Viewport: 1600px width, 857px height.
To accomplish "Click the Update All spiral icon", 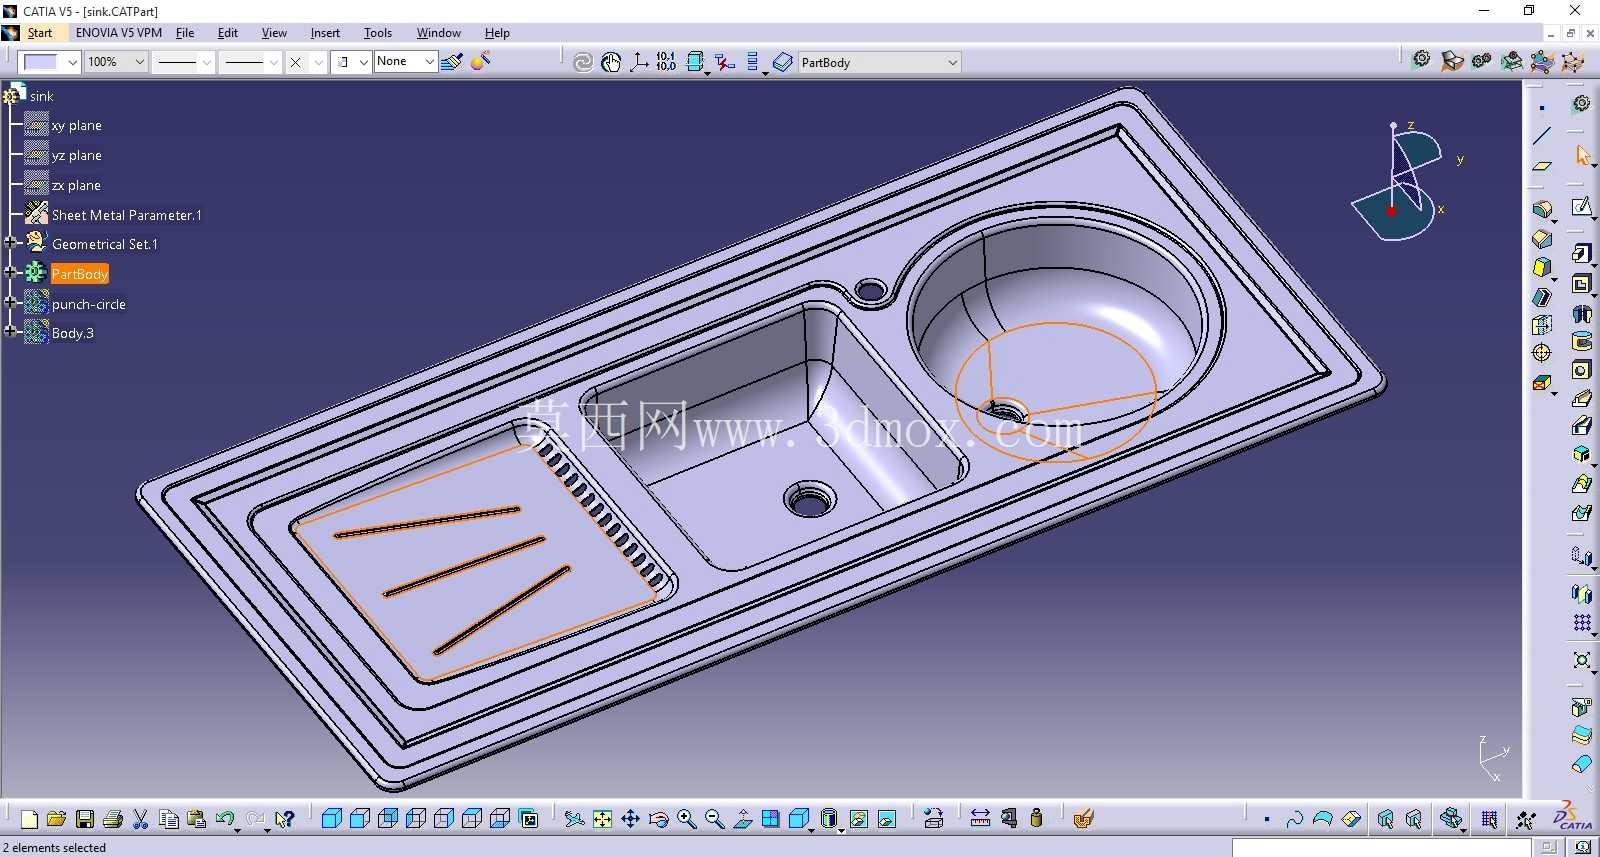I will (x=583, y=62).
